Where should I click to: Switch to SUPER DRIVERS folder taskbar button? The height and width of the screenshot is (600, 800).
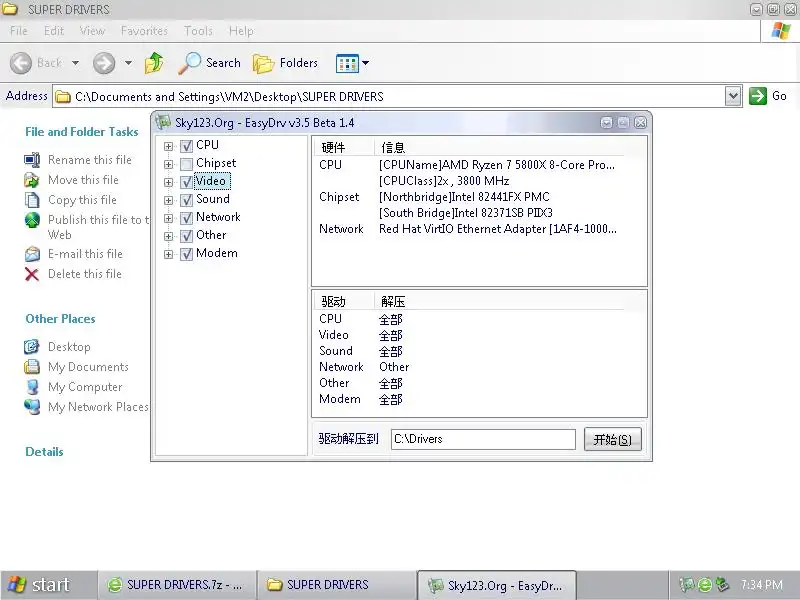(x=336, y=585)
